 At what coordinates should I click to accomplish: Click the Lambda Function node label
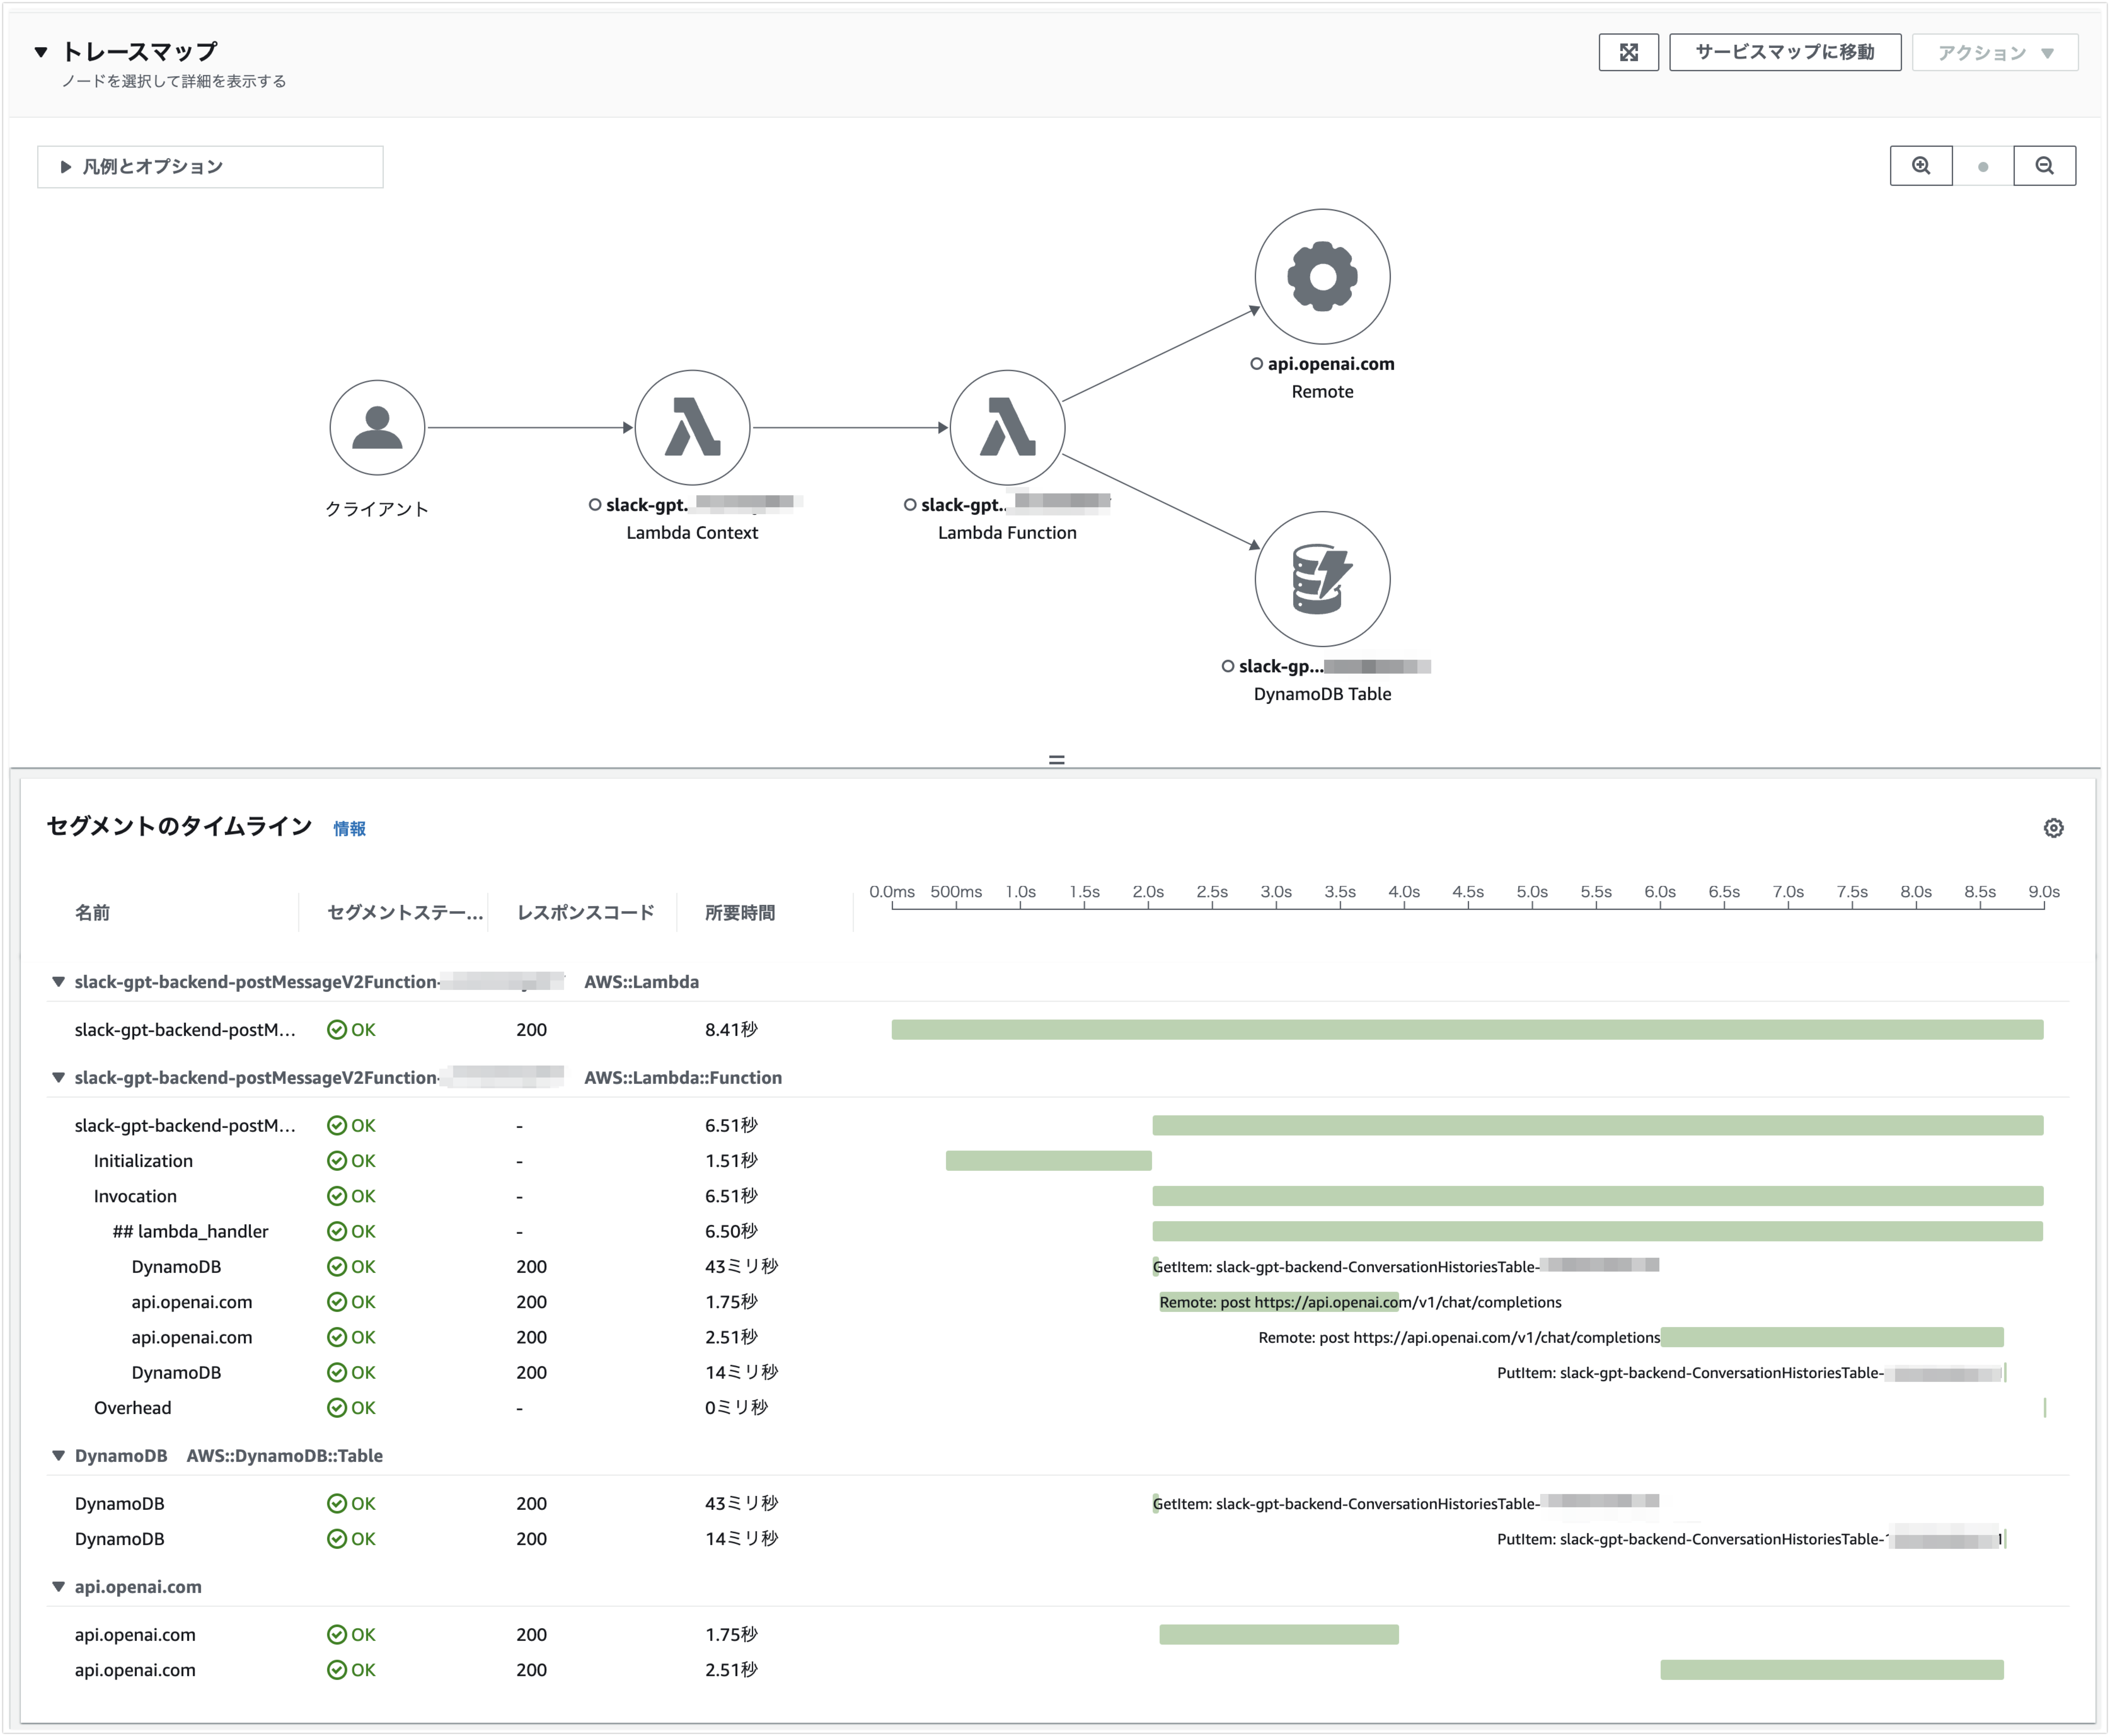1007,533
